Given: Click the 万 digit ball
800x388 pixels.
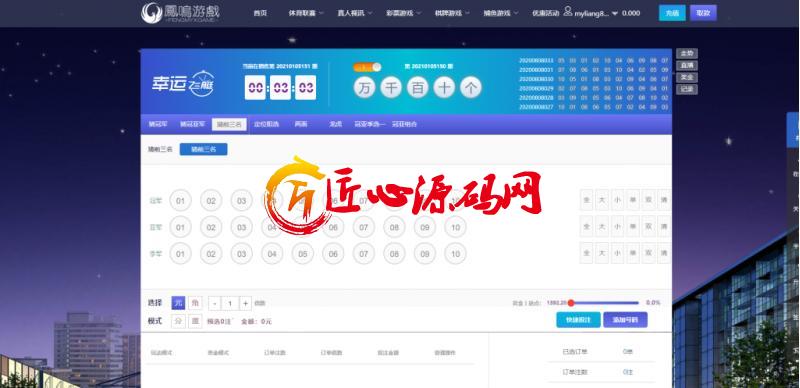Looking at the screenshot, I should coord(364,88).
